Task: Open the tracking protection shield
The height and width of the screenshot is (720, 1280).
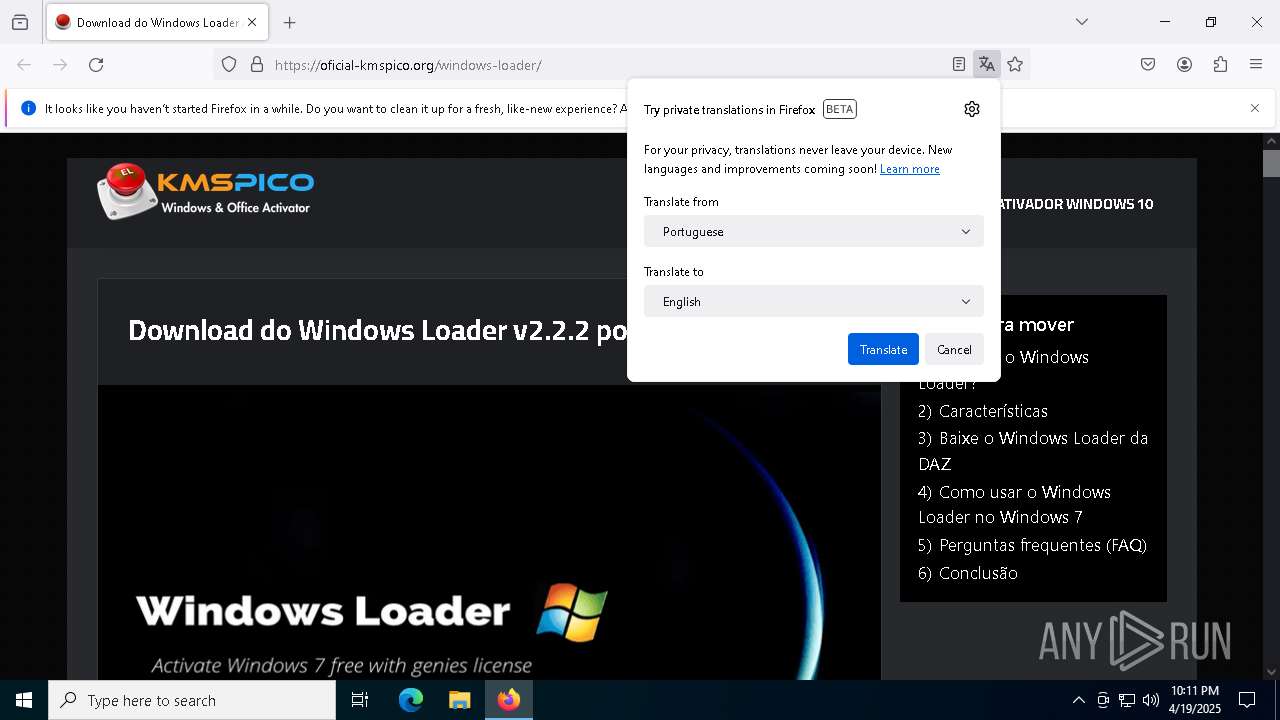Action: click(x=229, y=65)
